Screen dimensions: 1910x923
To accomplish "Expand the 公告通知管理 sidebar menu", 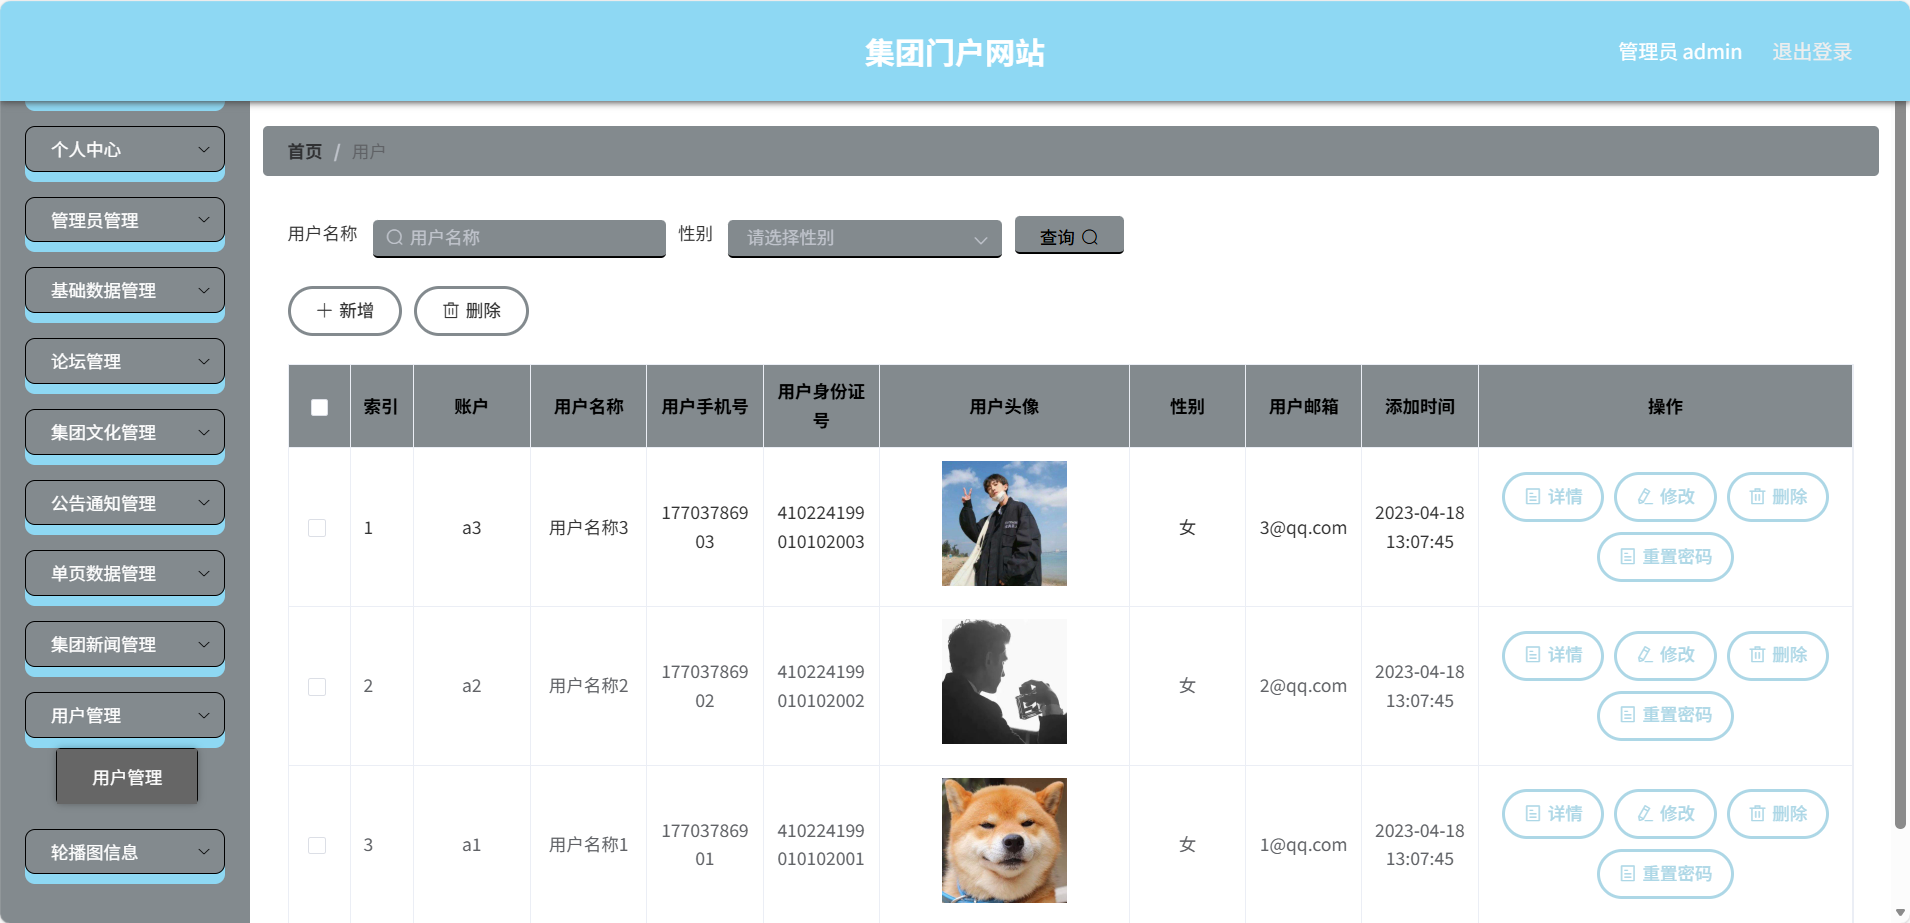I will [125, 503].
